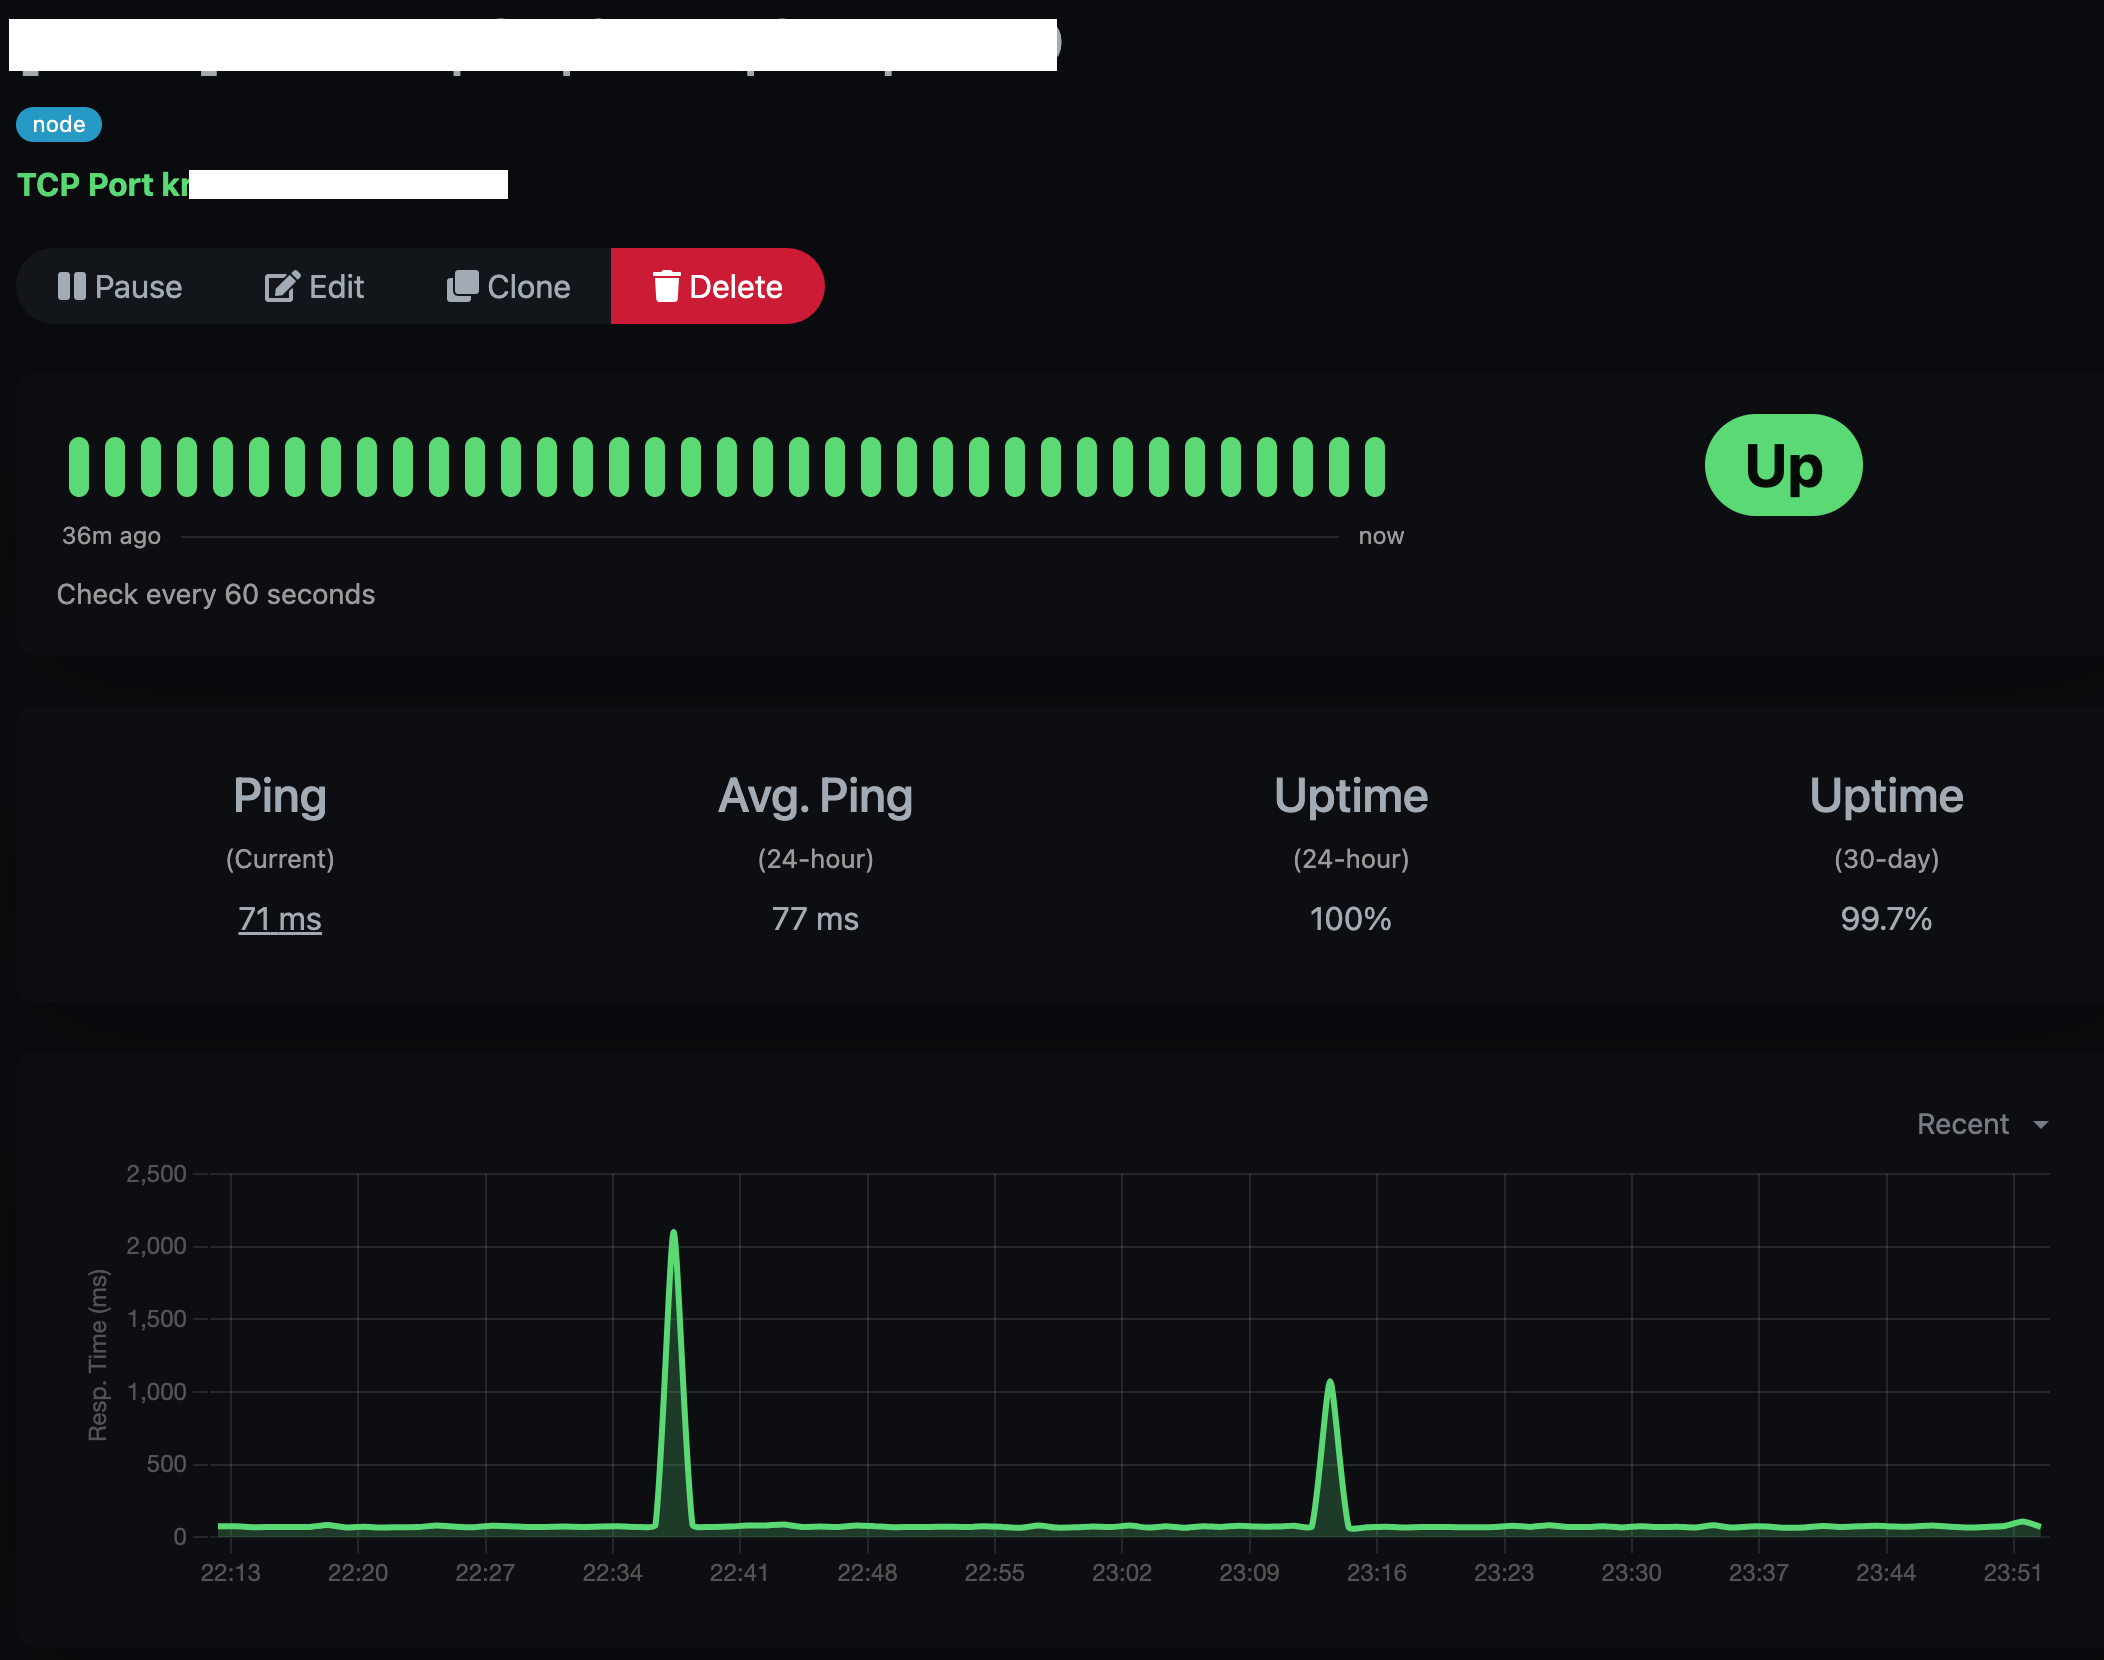Click the red Delete button text

736,287
